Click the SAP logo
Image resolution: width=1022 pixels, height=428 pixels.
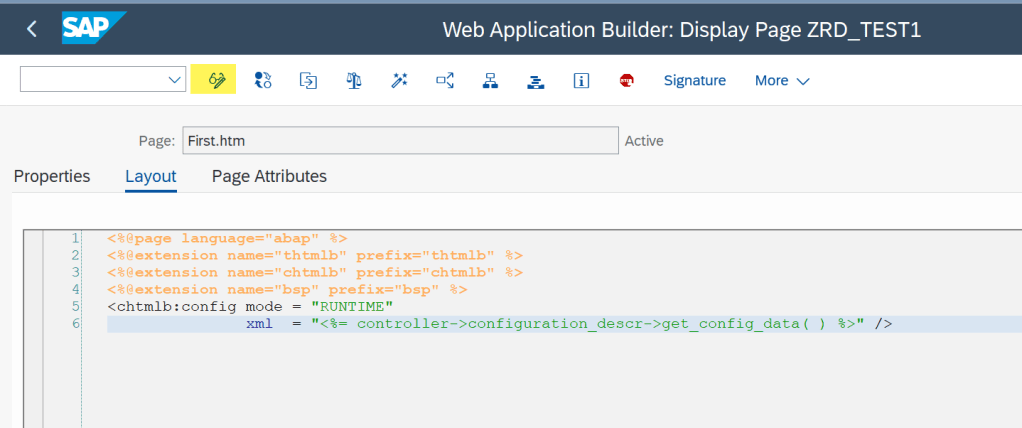[x=93, y=29]
